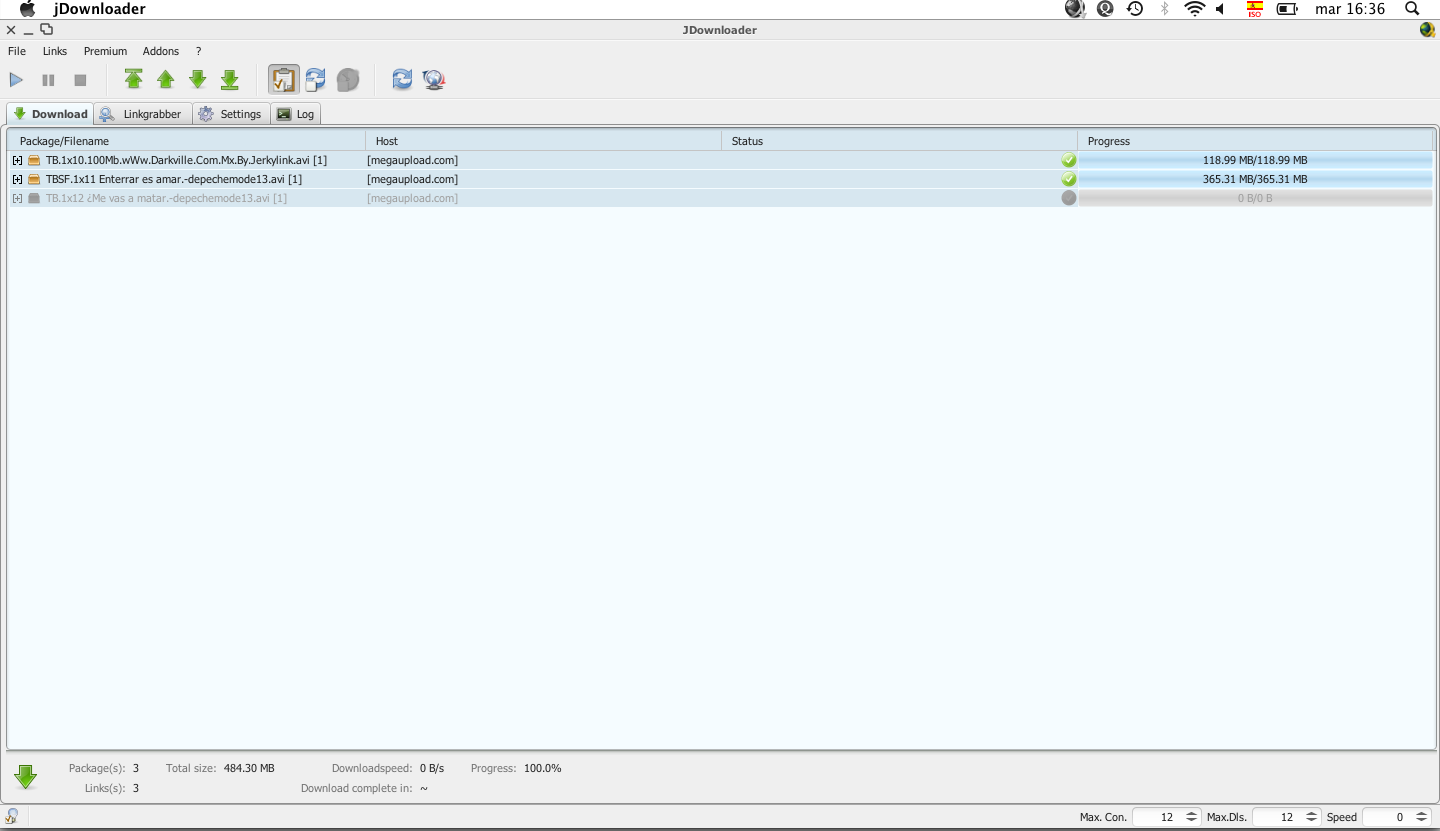Sort by Status column header
Viewport: 1440px width, 831px height.
point(899,141)
